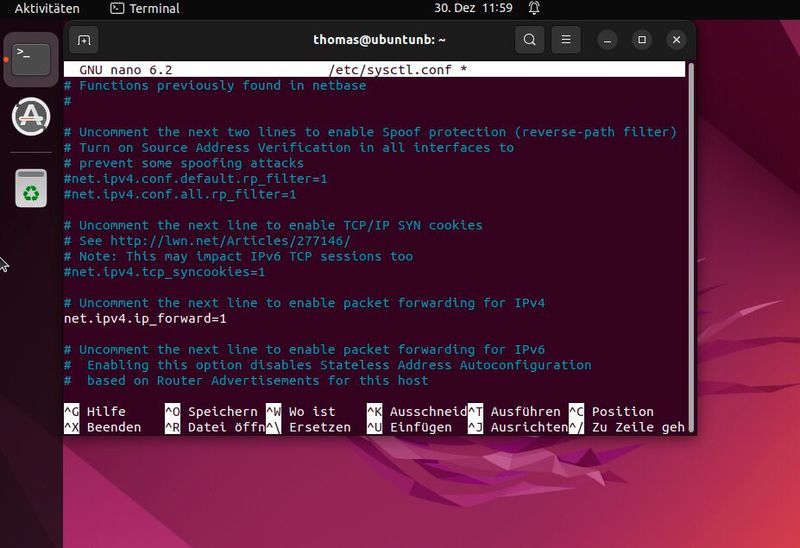Image resolution: width=800 pixels, height=548 pixels.
Task: Click the #net.ipv4.conf.all.rp_filter=1 line
Action: click(180, 194)
